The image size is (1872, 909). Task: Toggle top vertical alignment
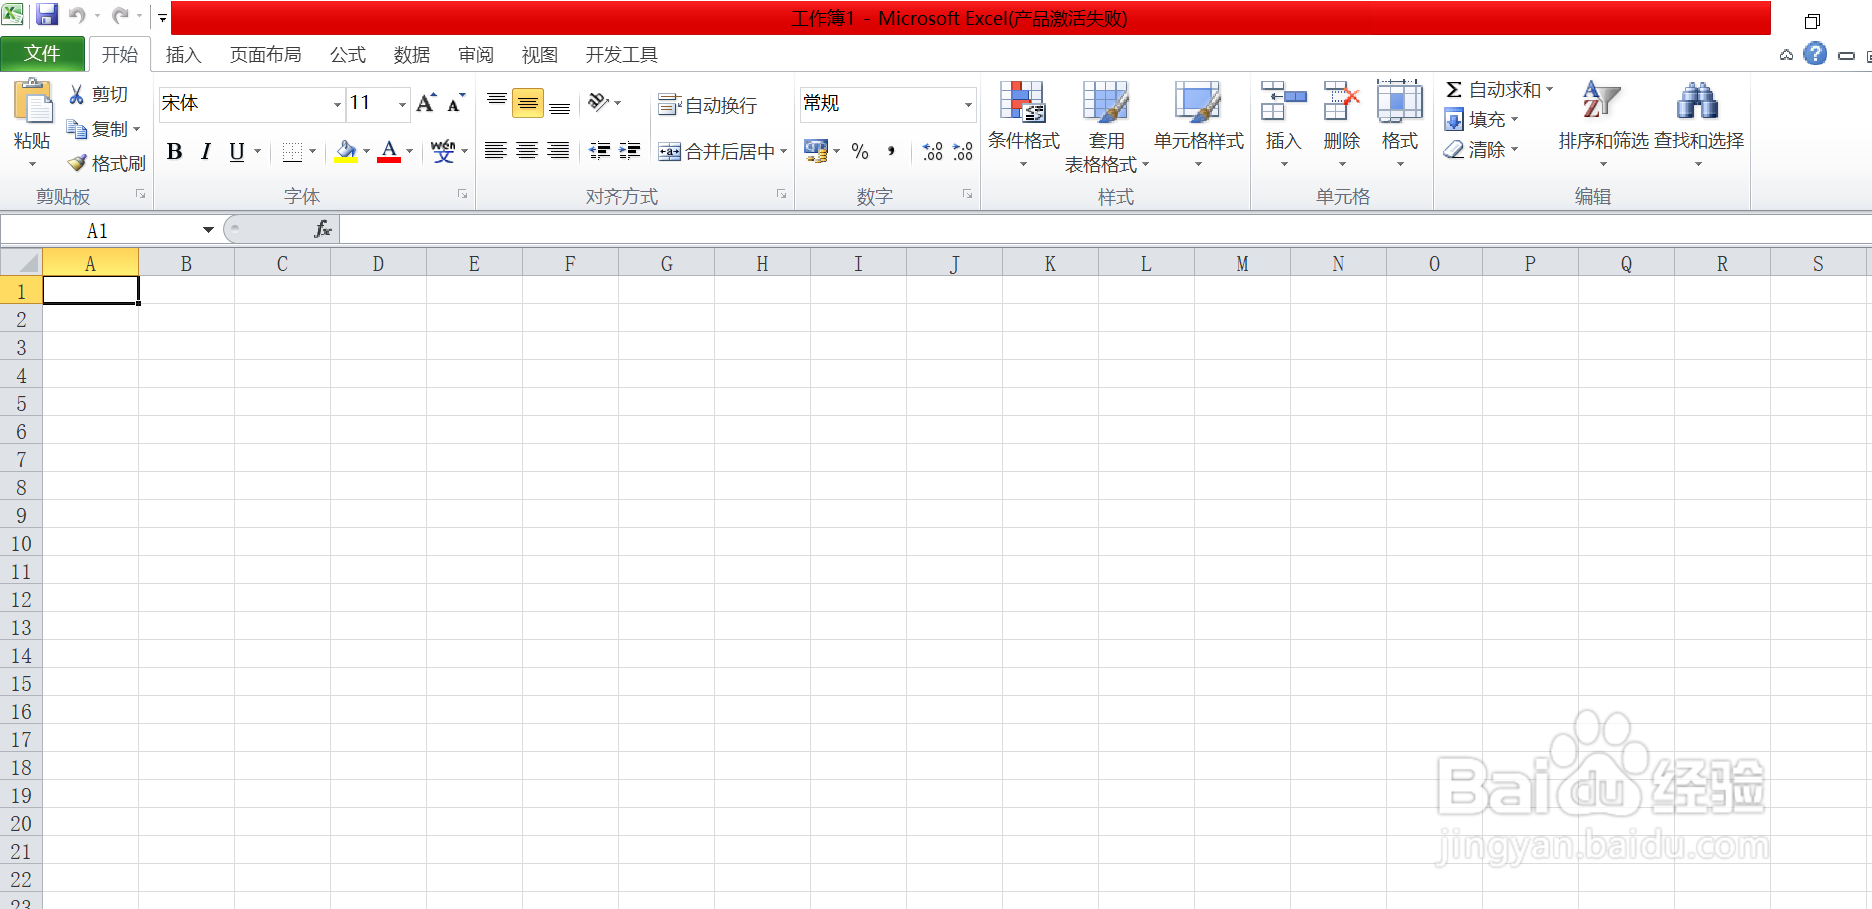[x=496, y=102]
